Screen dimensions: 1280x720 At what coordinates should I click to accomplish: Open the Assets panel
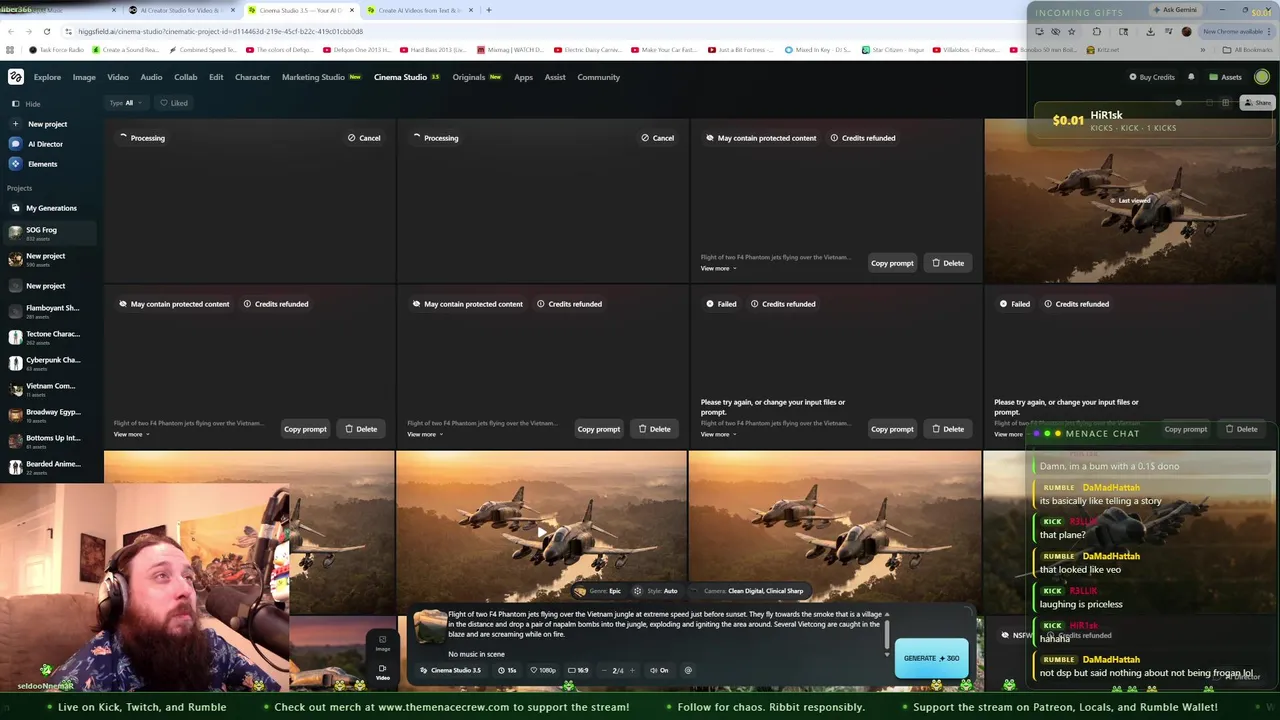pyautogui.click(x=1226, y=77)
